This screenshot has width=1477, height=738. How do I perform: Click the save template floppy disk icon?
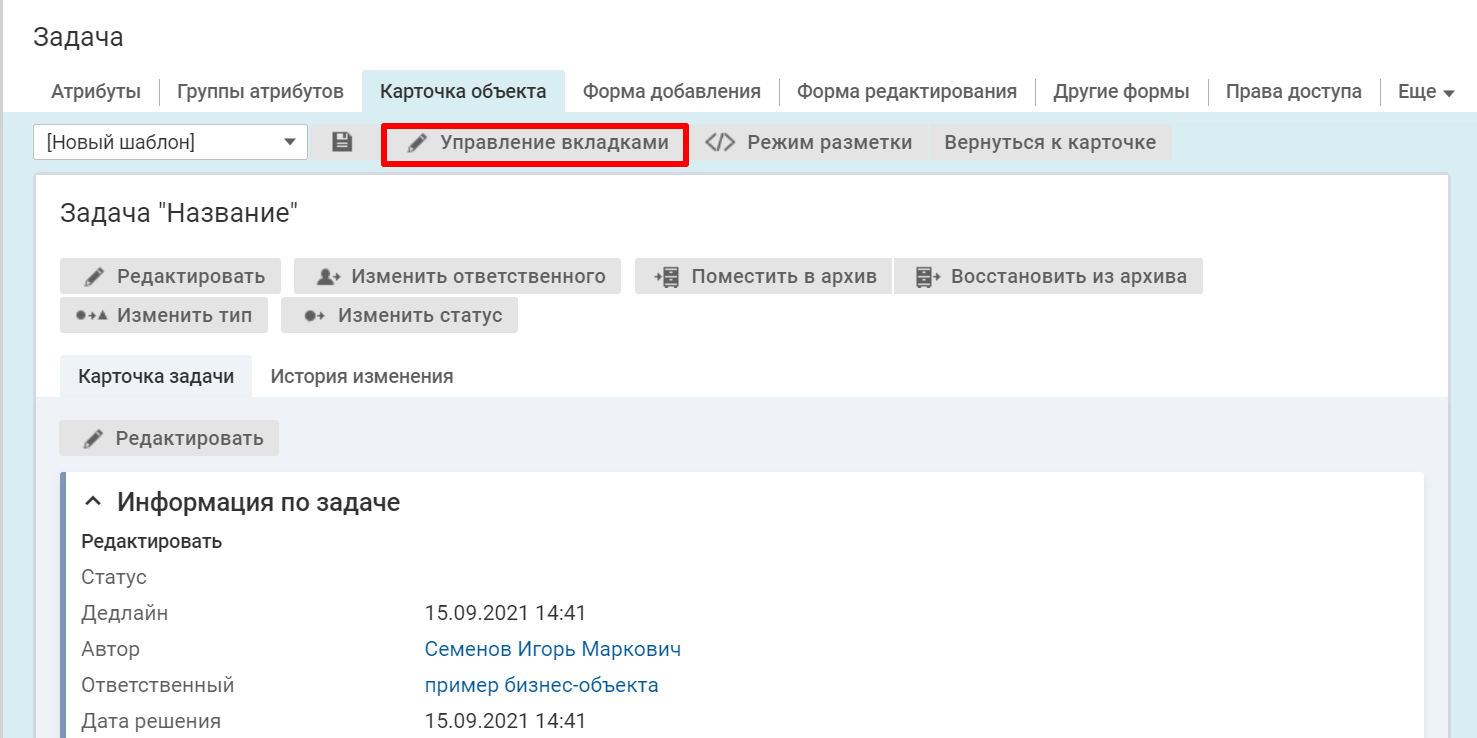pyautogui.click(x=342, y=142)
